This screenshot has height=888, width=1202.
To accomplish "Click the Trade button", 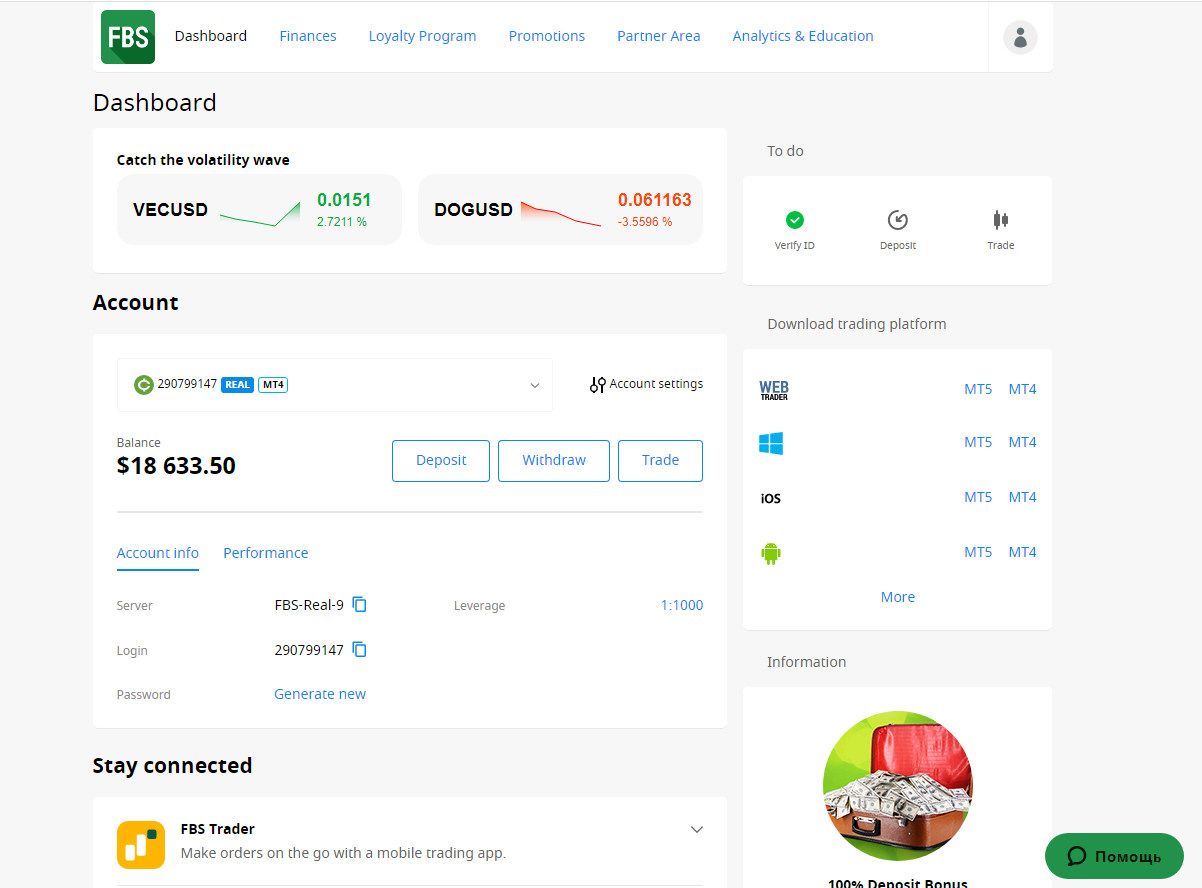I will [x=660, y=461].
